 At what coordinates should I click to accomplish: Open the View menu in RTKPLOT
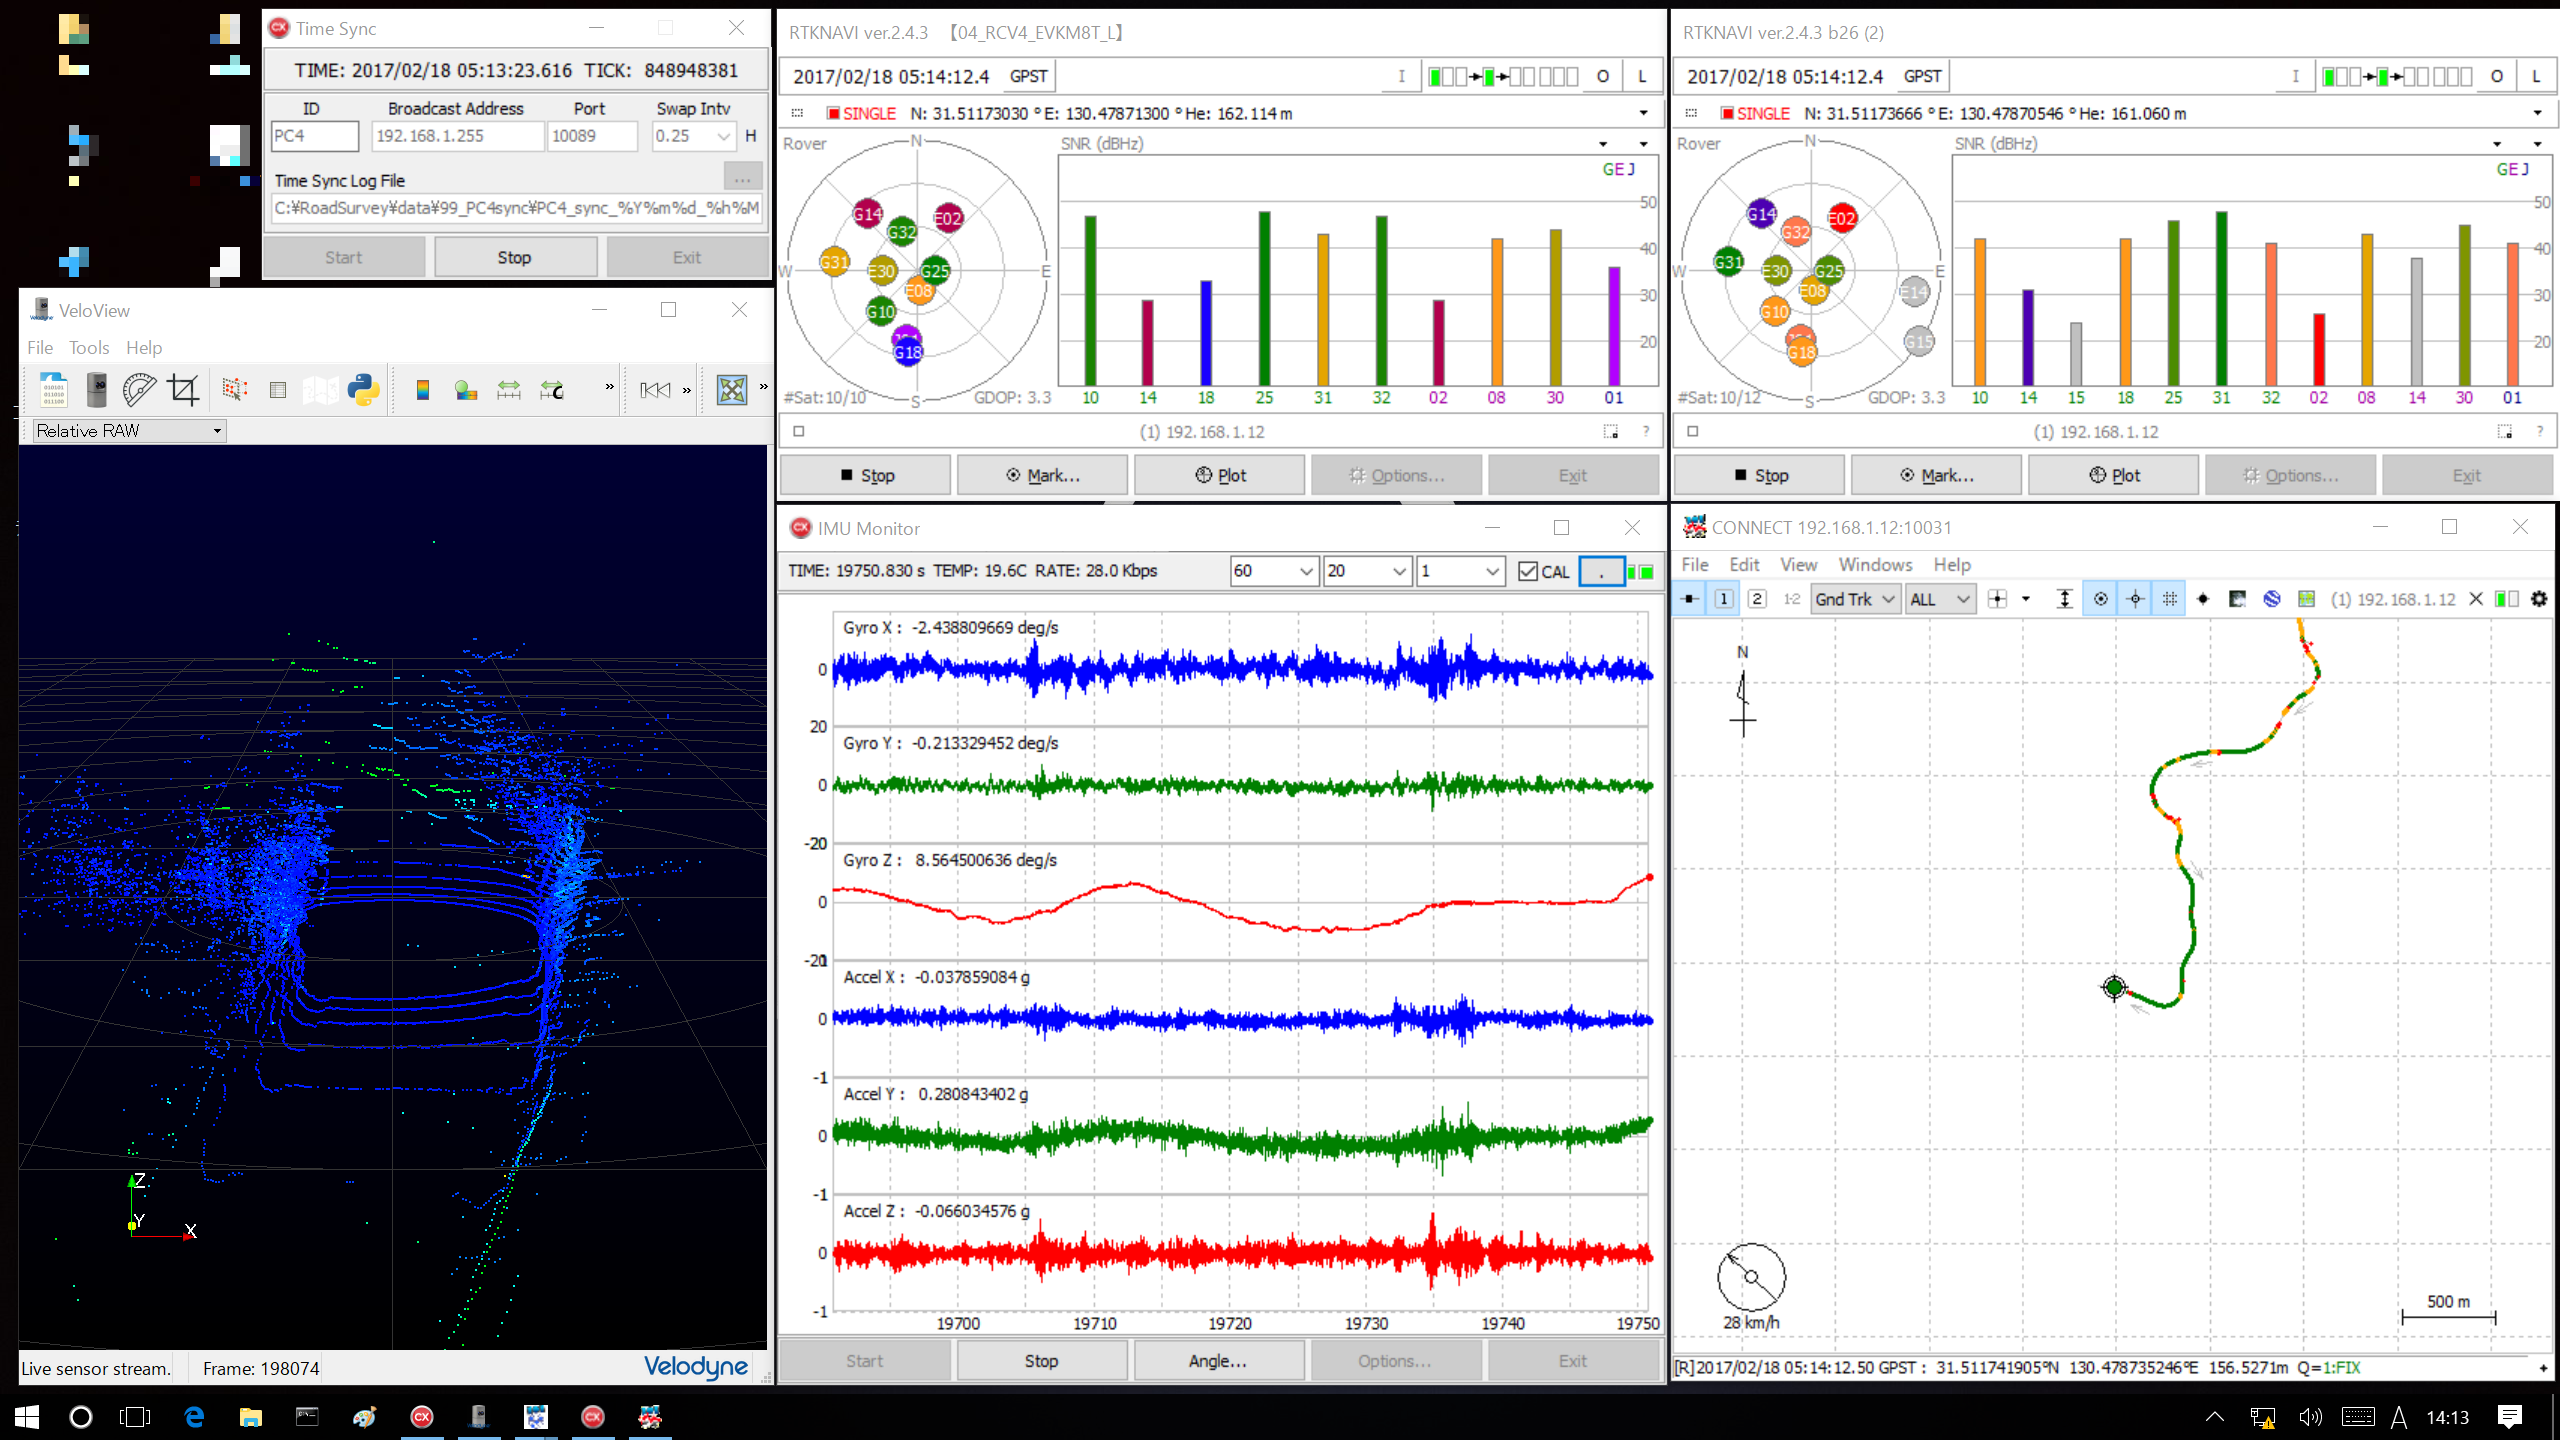coord(1798,565)
